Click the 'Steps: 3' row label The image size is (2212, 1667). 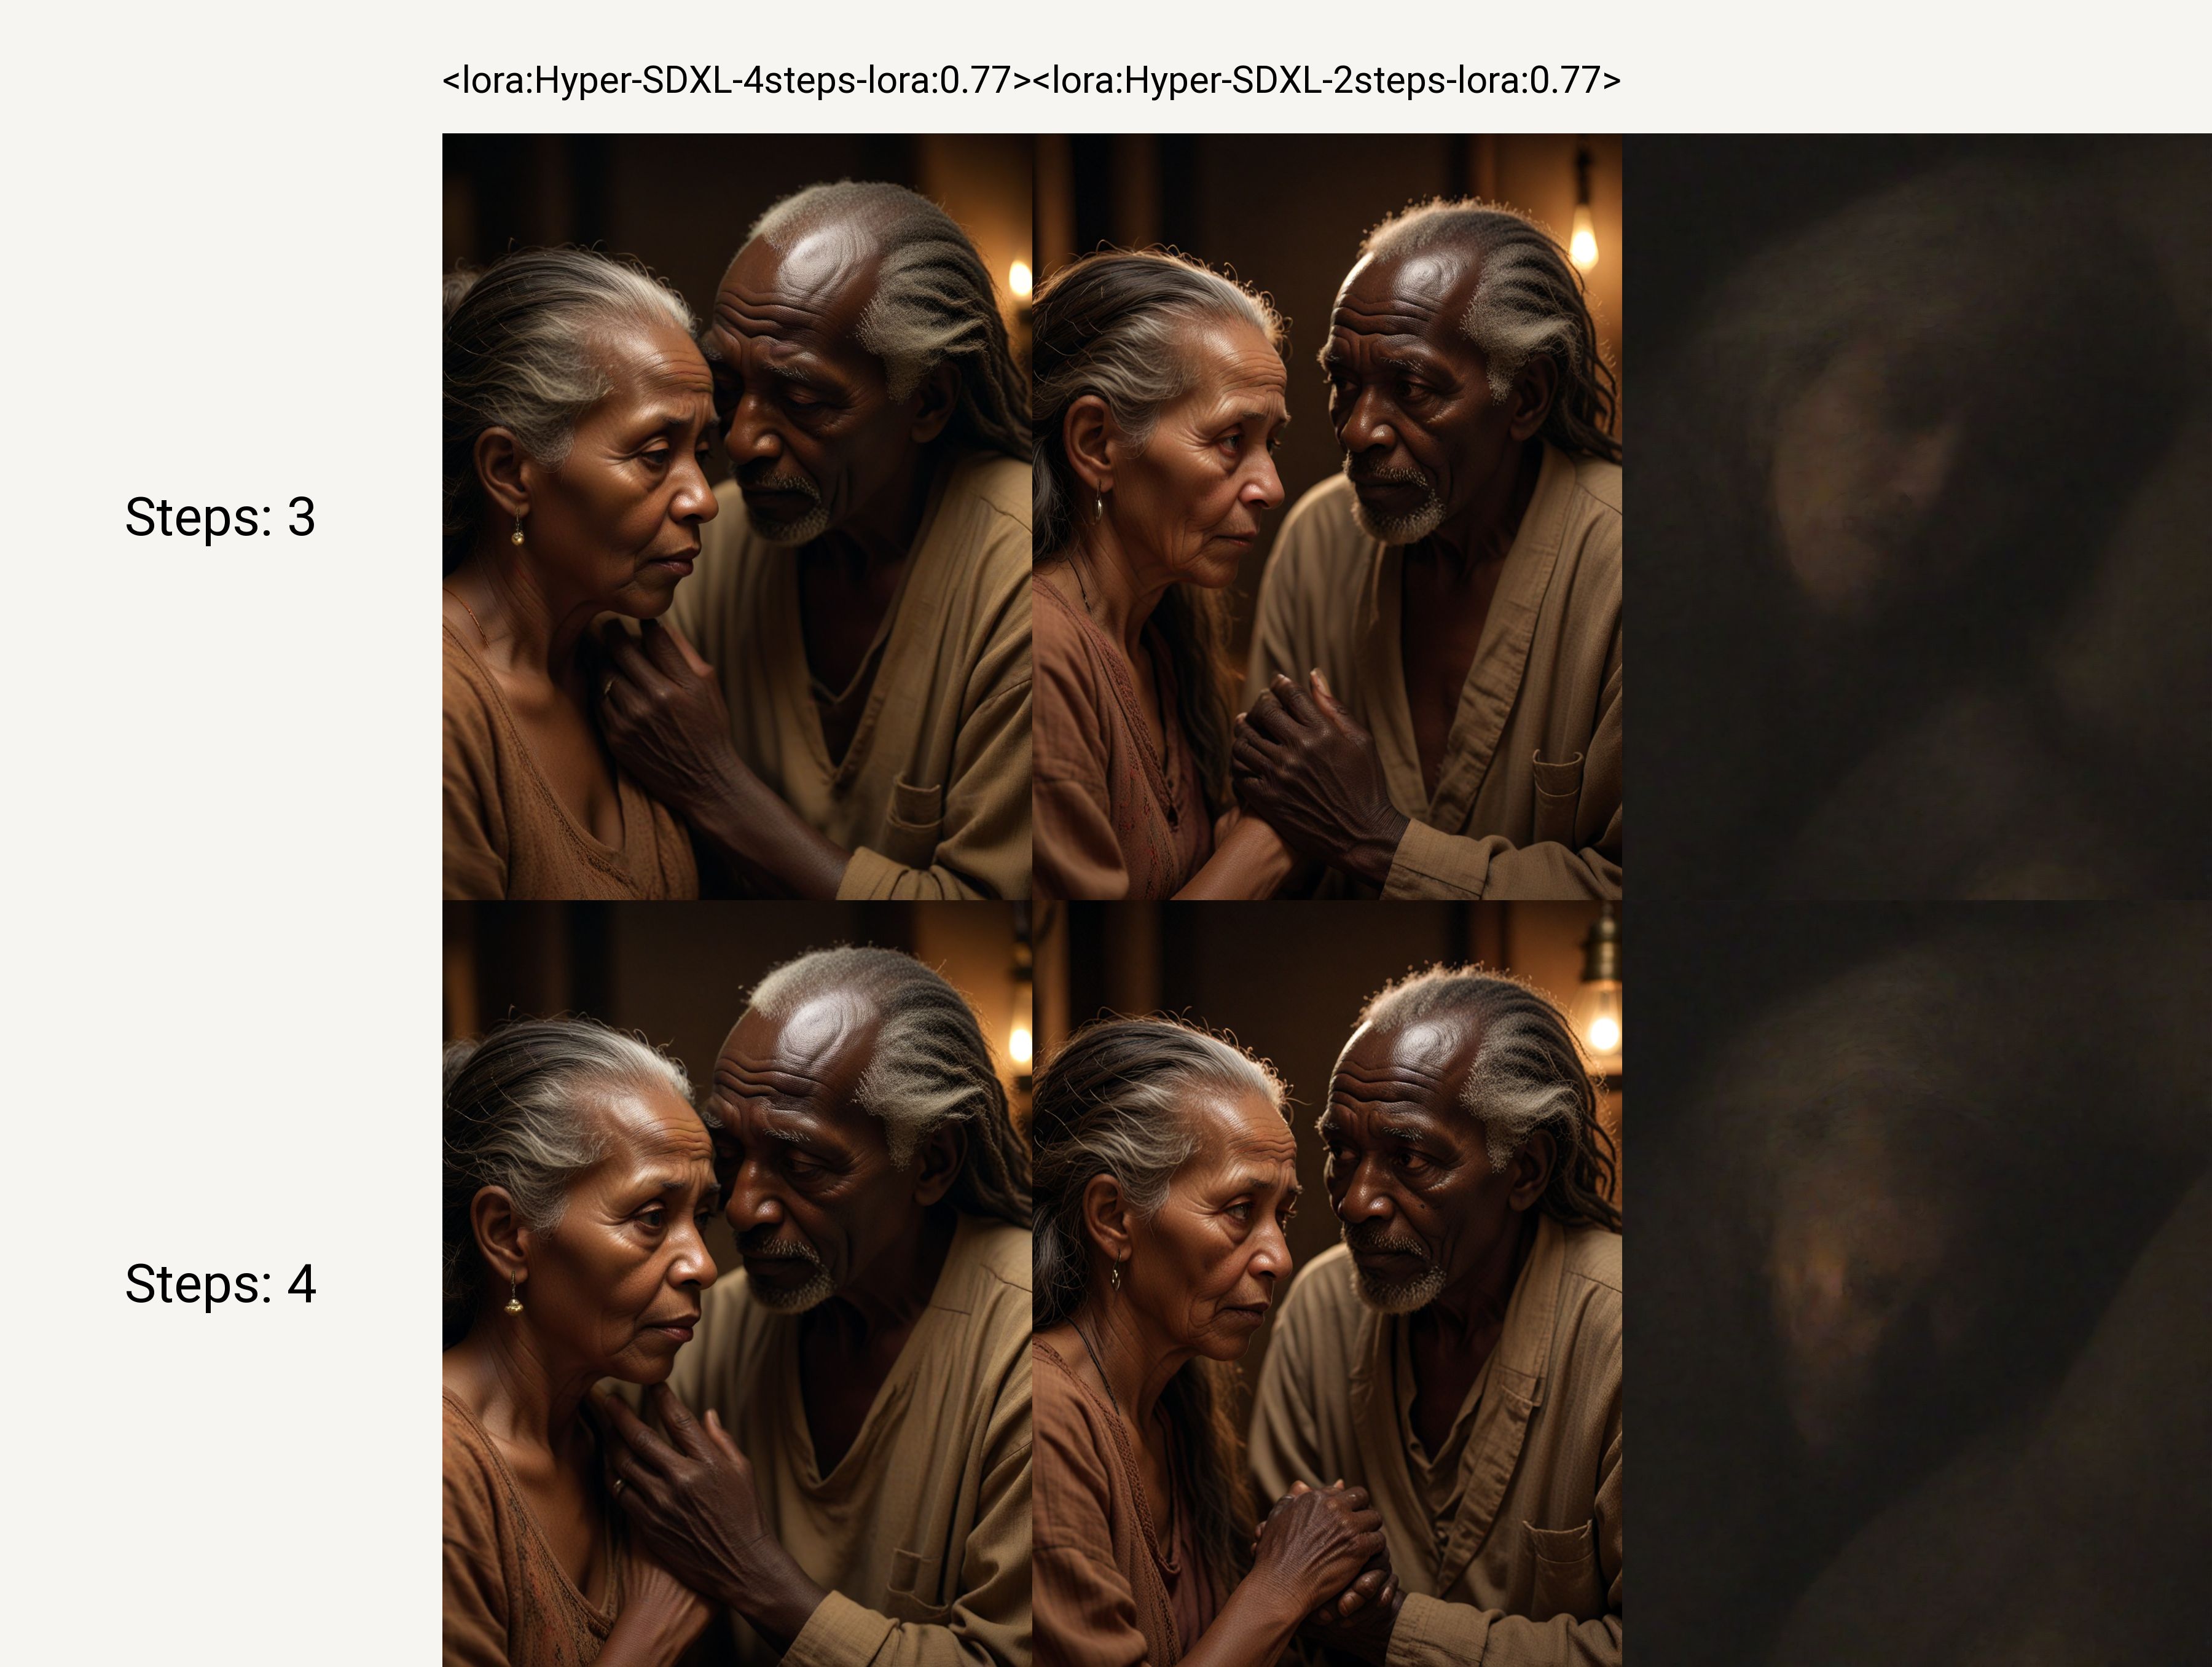tap(220, 518)
